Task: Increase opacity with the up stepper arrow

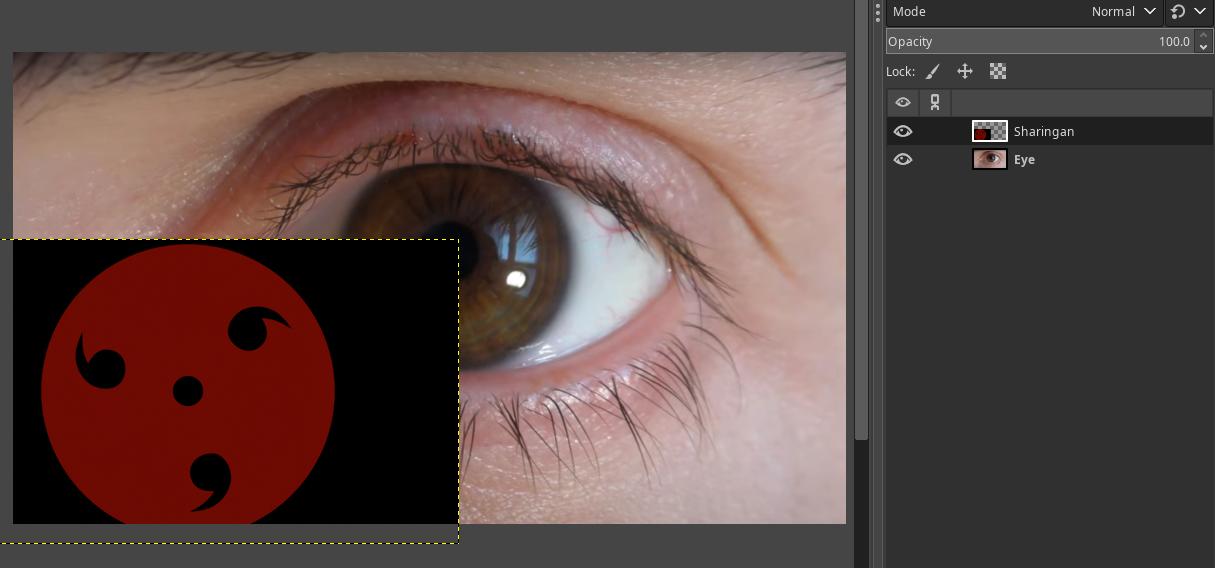Action: [x=1203, y=36]
